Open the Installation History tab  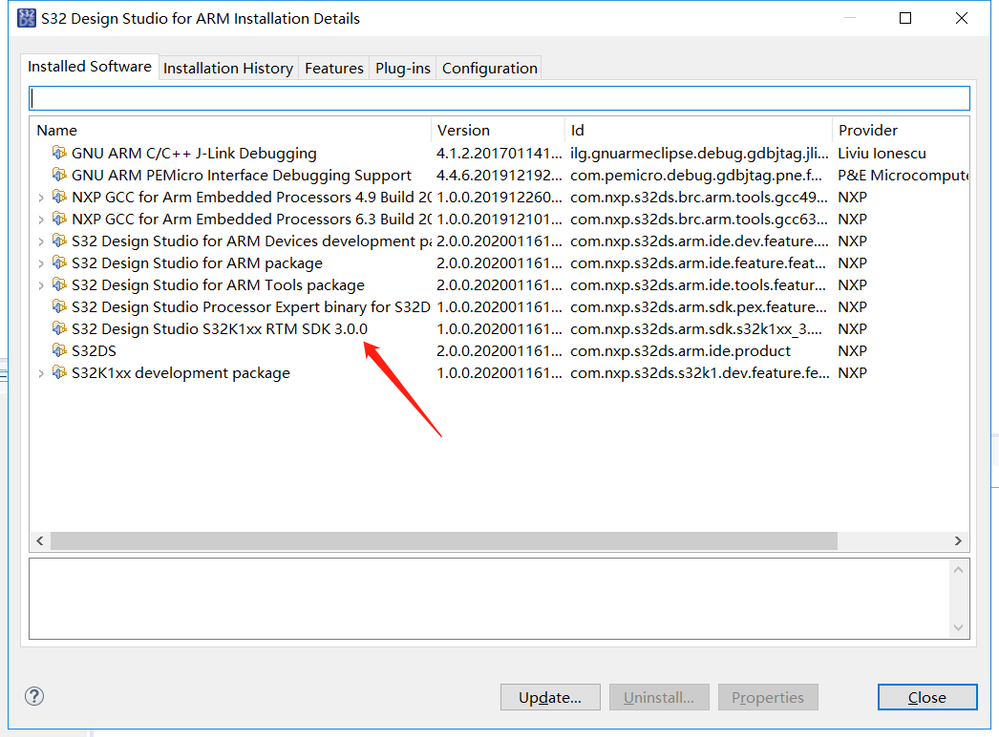pos(228,68)
